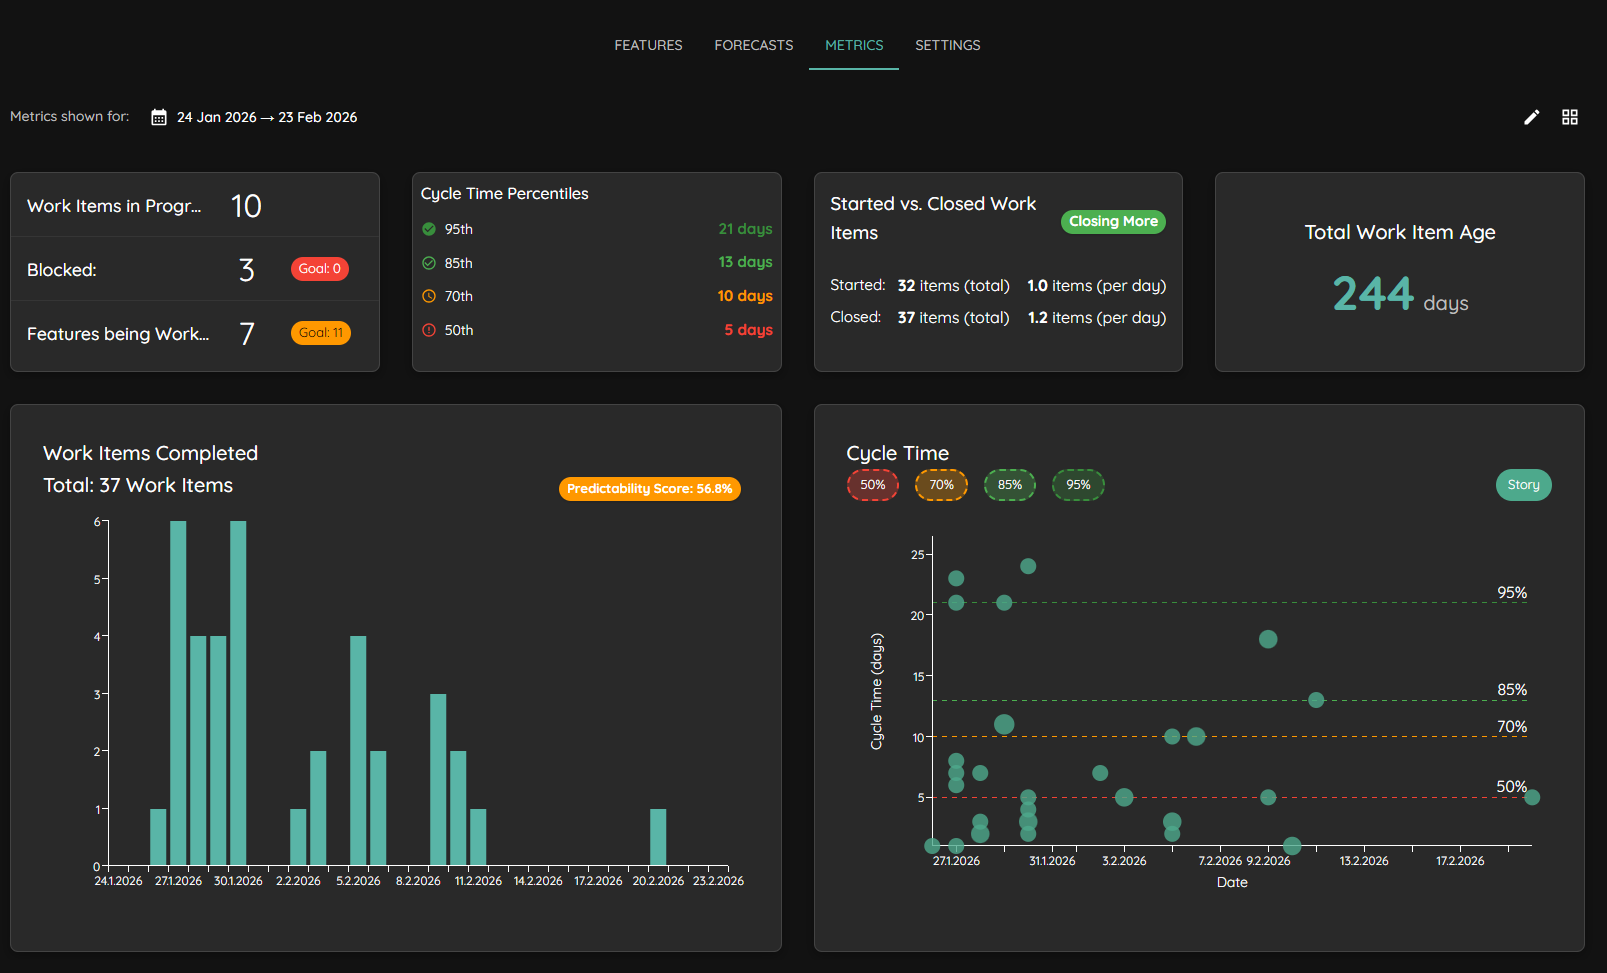This screenshot has width=1607, height=973.
Task: Click the pencil edit dashboard icon
Action: tap(1531, 117)
